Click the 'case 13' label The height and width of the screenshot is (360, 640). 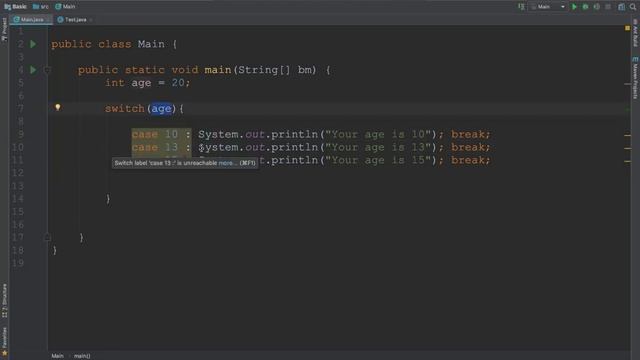coord(155,147)
